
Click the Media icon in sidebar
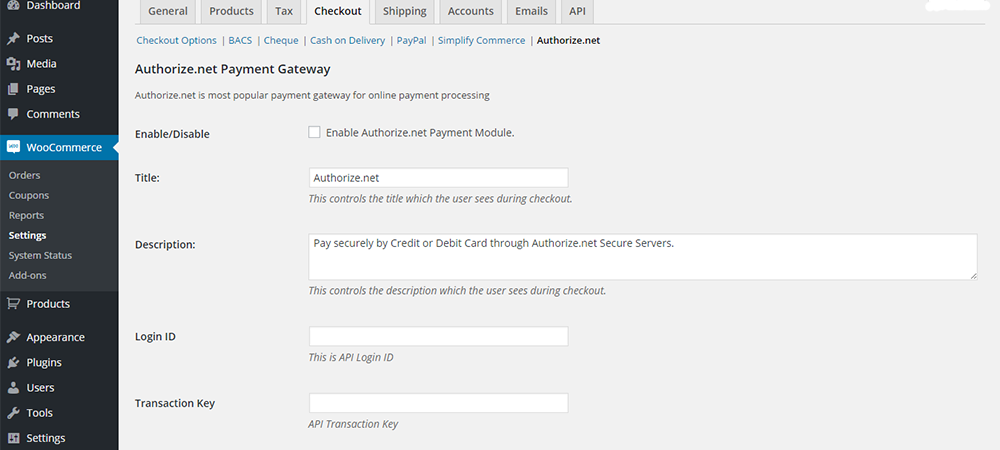14,64
